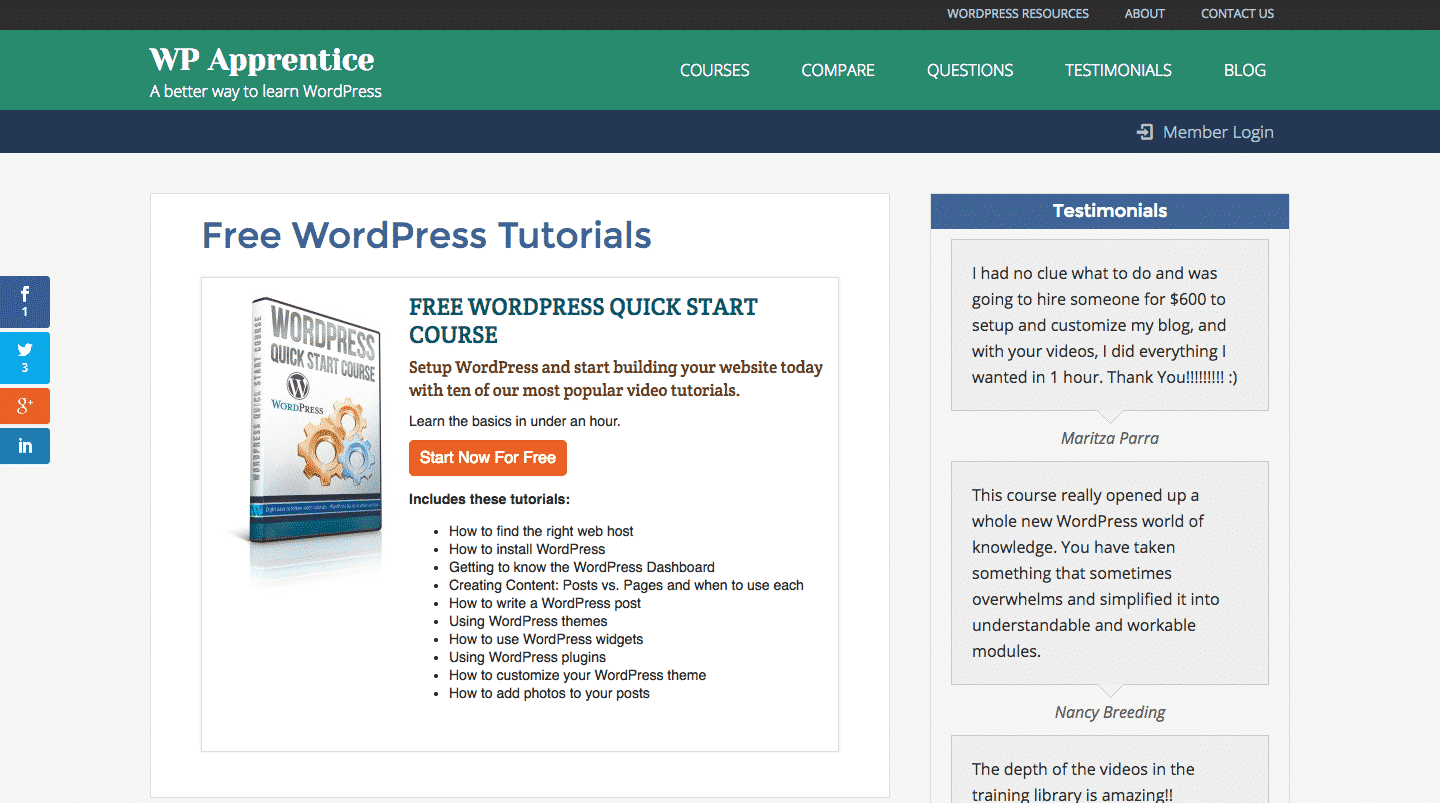Viewport: 1440px width, 803px height.
Task: Open the About link in top bar
Action: (x=1144, y=14)
